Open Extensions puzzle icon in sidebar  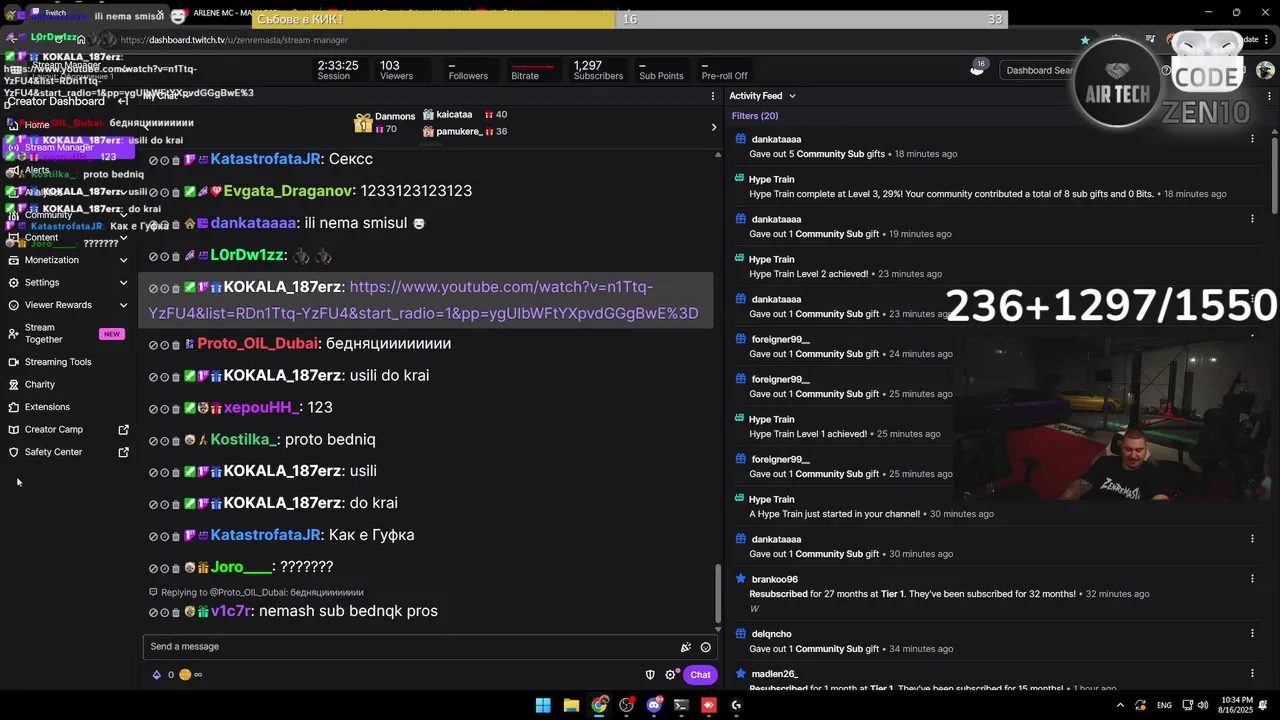pyautogui.click(x=14, y=407)
